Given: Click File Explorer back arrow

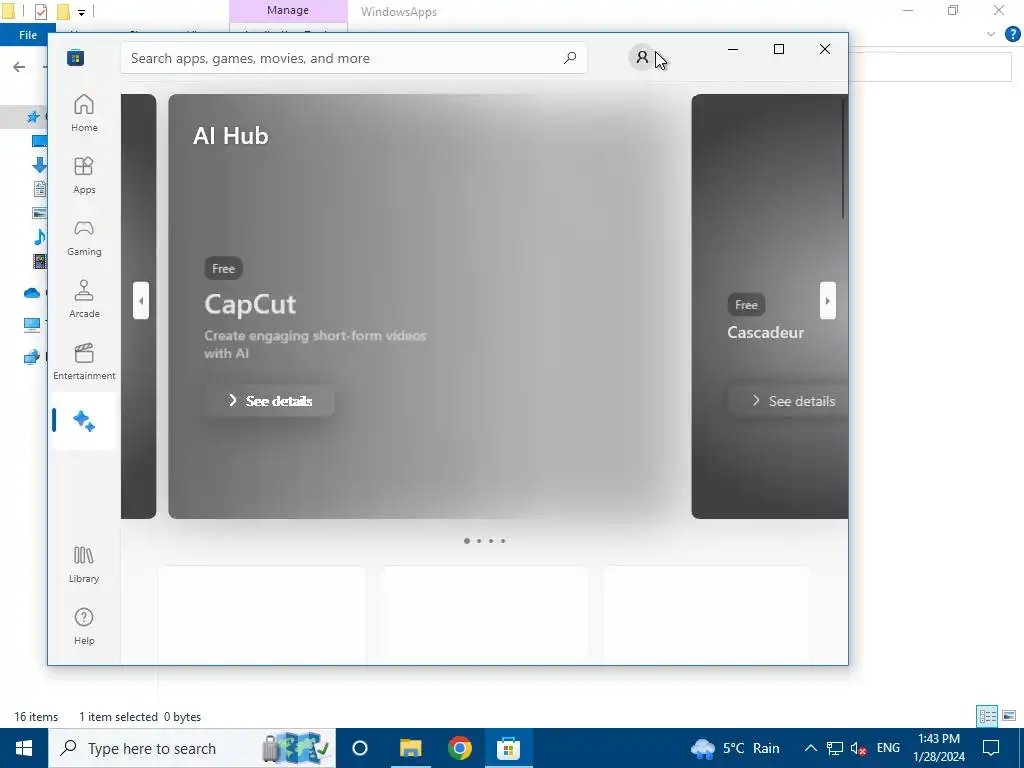Looking at the screenshot, I should click(x=19, y=67).
